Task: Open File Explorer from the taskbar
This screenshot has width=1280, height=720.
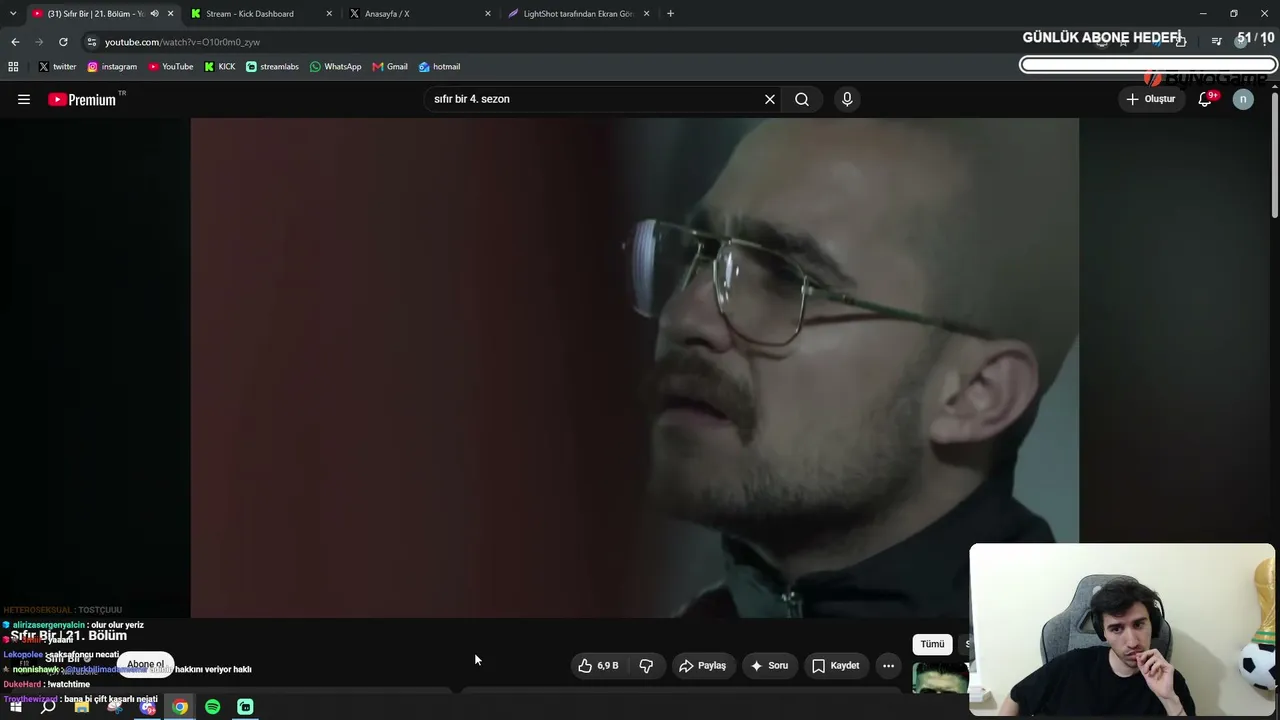Action: pos(82,707)
